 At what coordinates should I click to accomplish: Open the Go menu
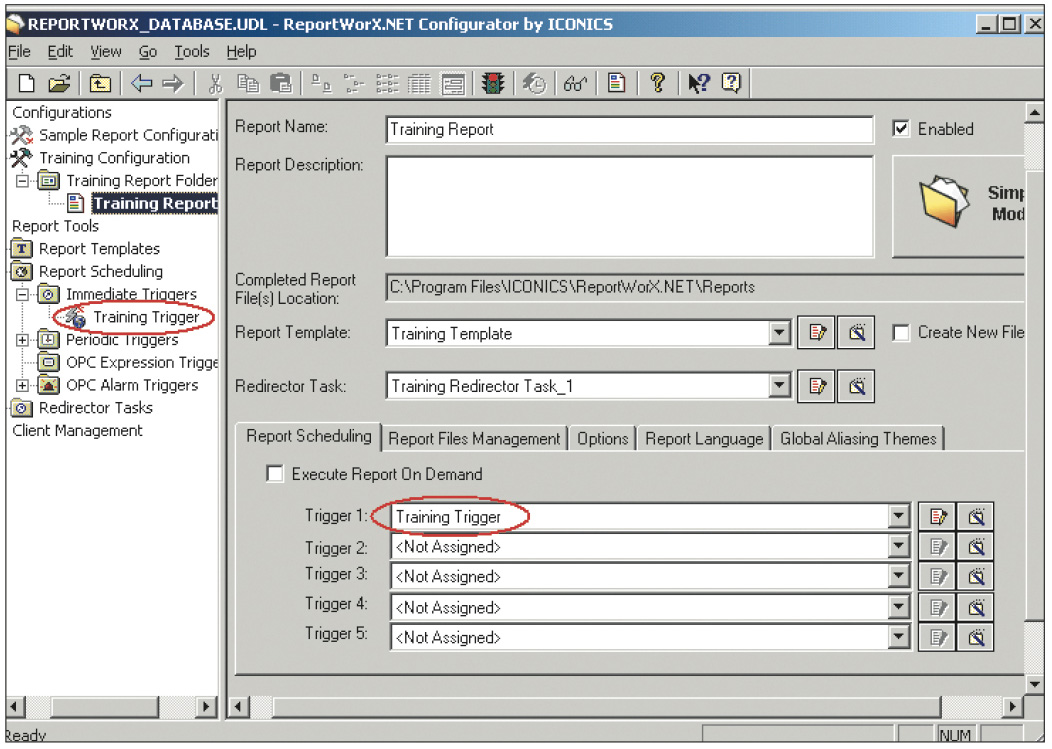point(148,52)
